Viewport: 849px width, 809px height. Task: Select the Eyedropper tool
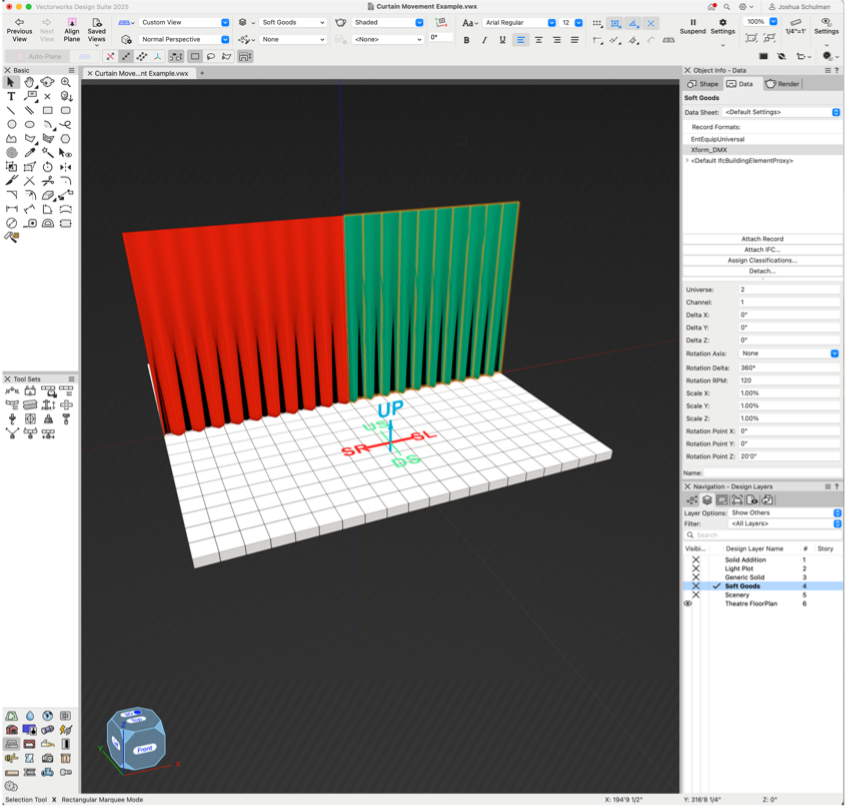point(29,153)
